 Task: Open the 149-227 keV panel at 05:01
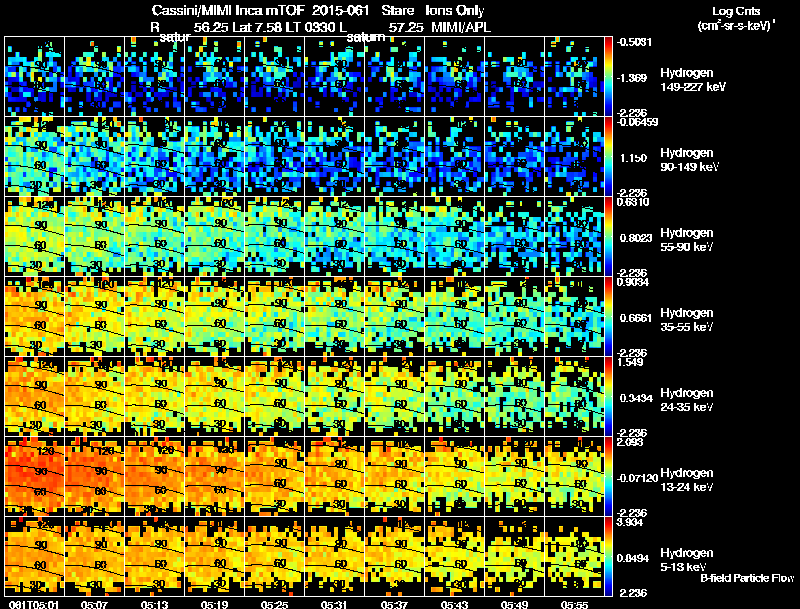point(35,77)
